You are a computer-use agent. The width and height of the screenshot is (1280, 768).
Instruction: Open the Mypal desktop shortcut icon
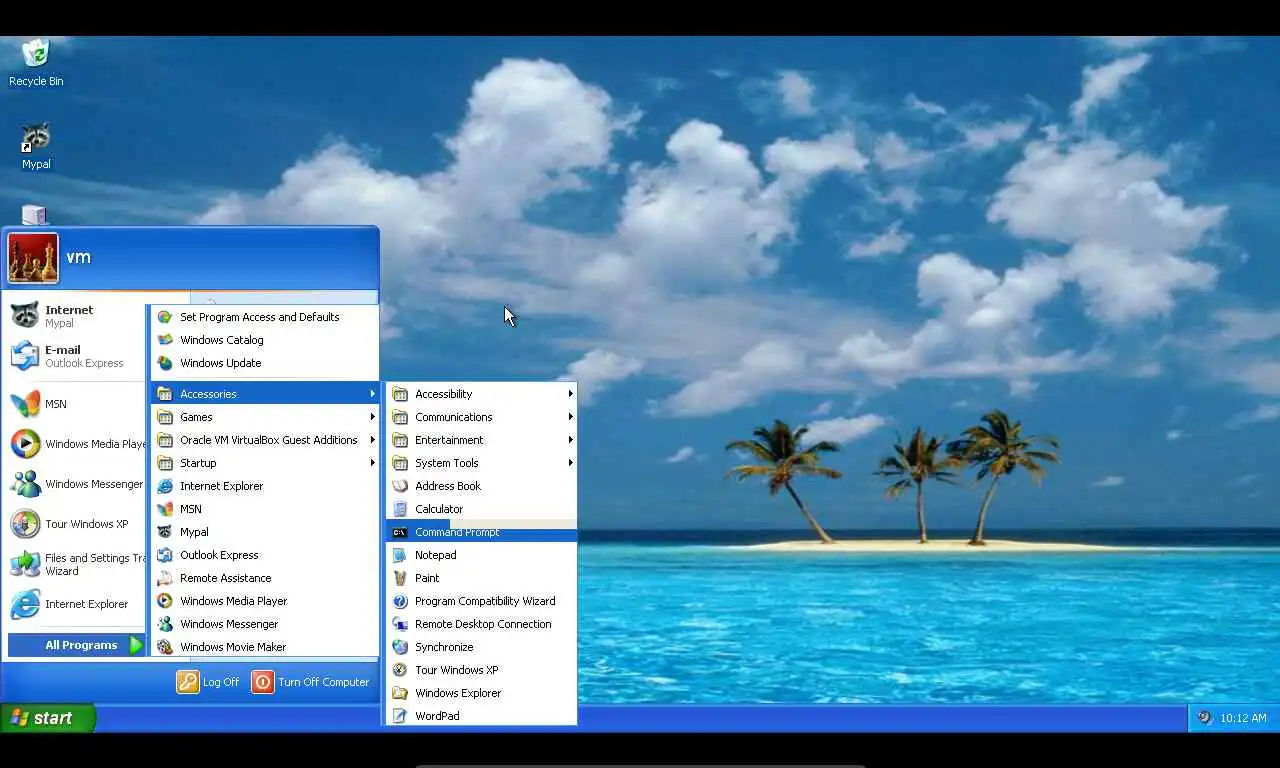coord(36,137)
